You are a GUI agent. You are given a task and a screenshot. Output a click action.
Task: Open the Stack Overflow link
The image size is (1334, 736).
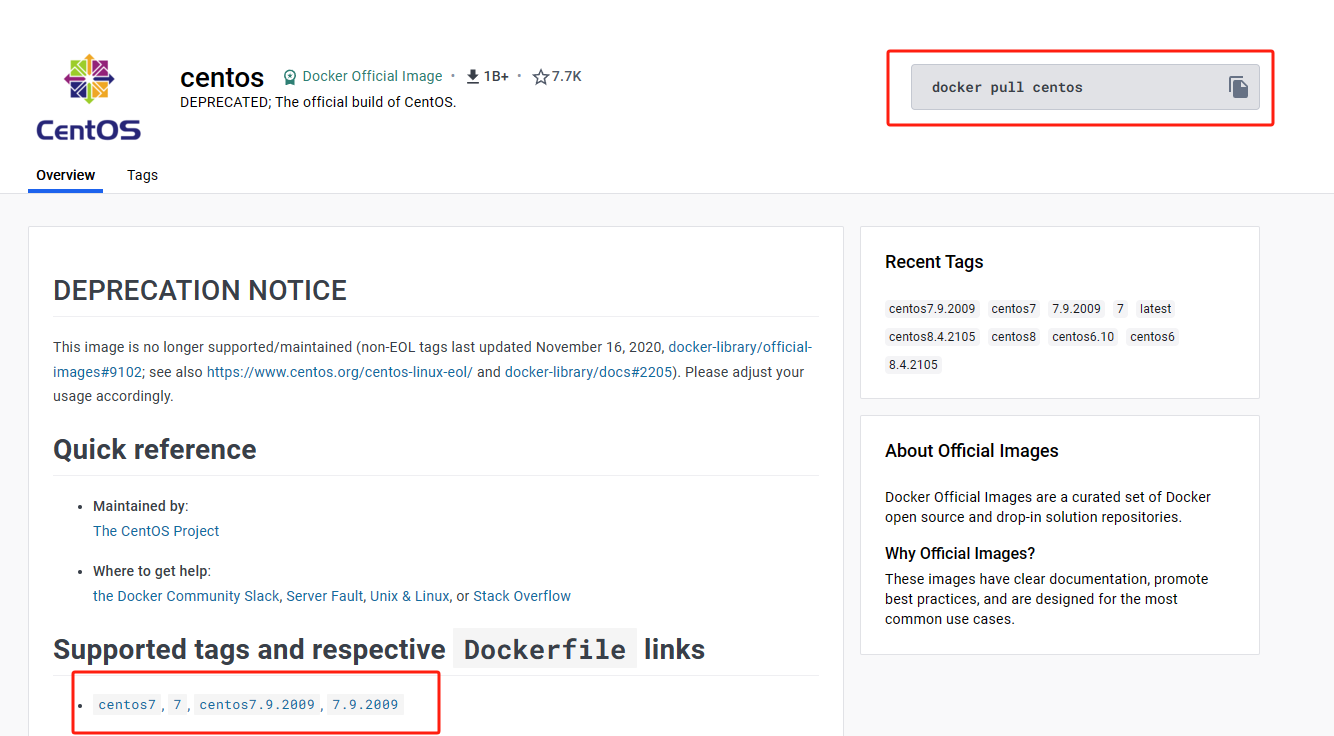point(522,596)
